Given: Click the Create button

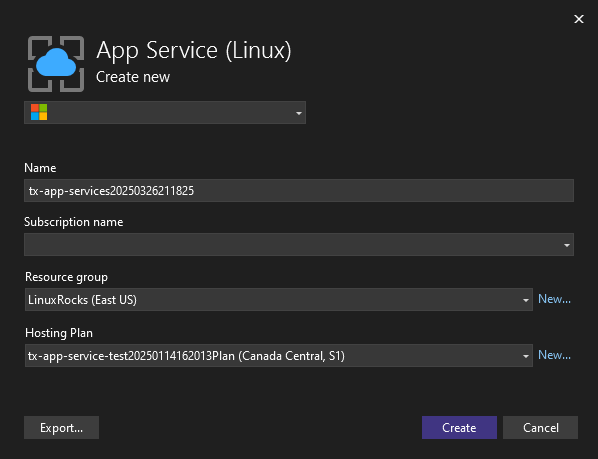Looking at the screenshot, I should [x=459, y=427].
